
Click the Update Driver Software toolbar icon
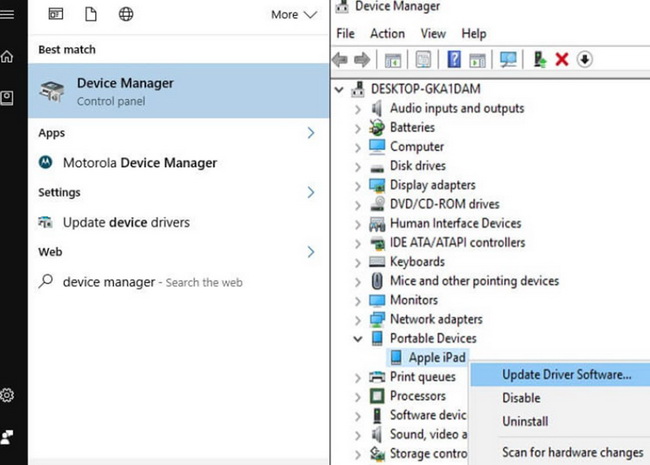click(540, 59)
